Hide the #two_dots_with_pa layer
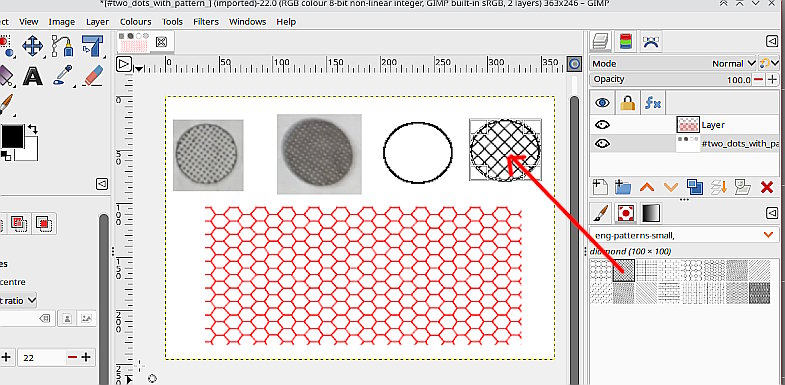785x385 pixels. coord(602,144)
